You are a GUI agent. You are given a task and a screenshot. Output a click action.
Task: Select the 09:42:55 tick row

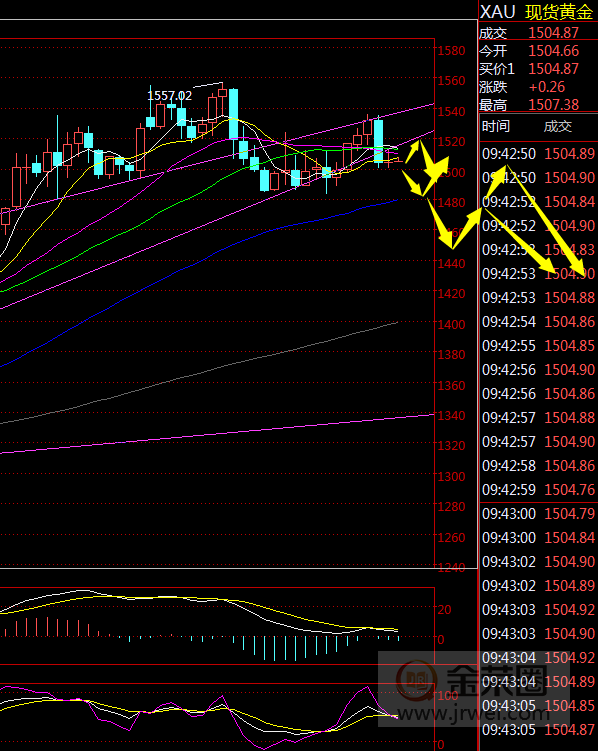[539, 345]
